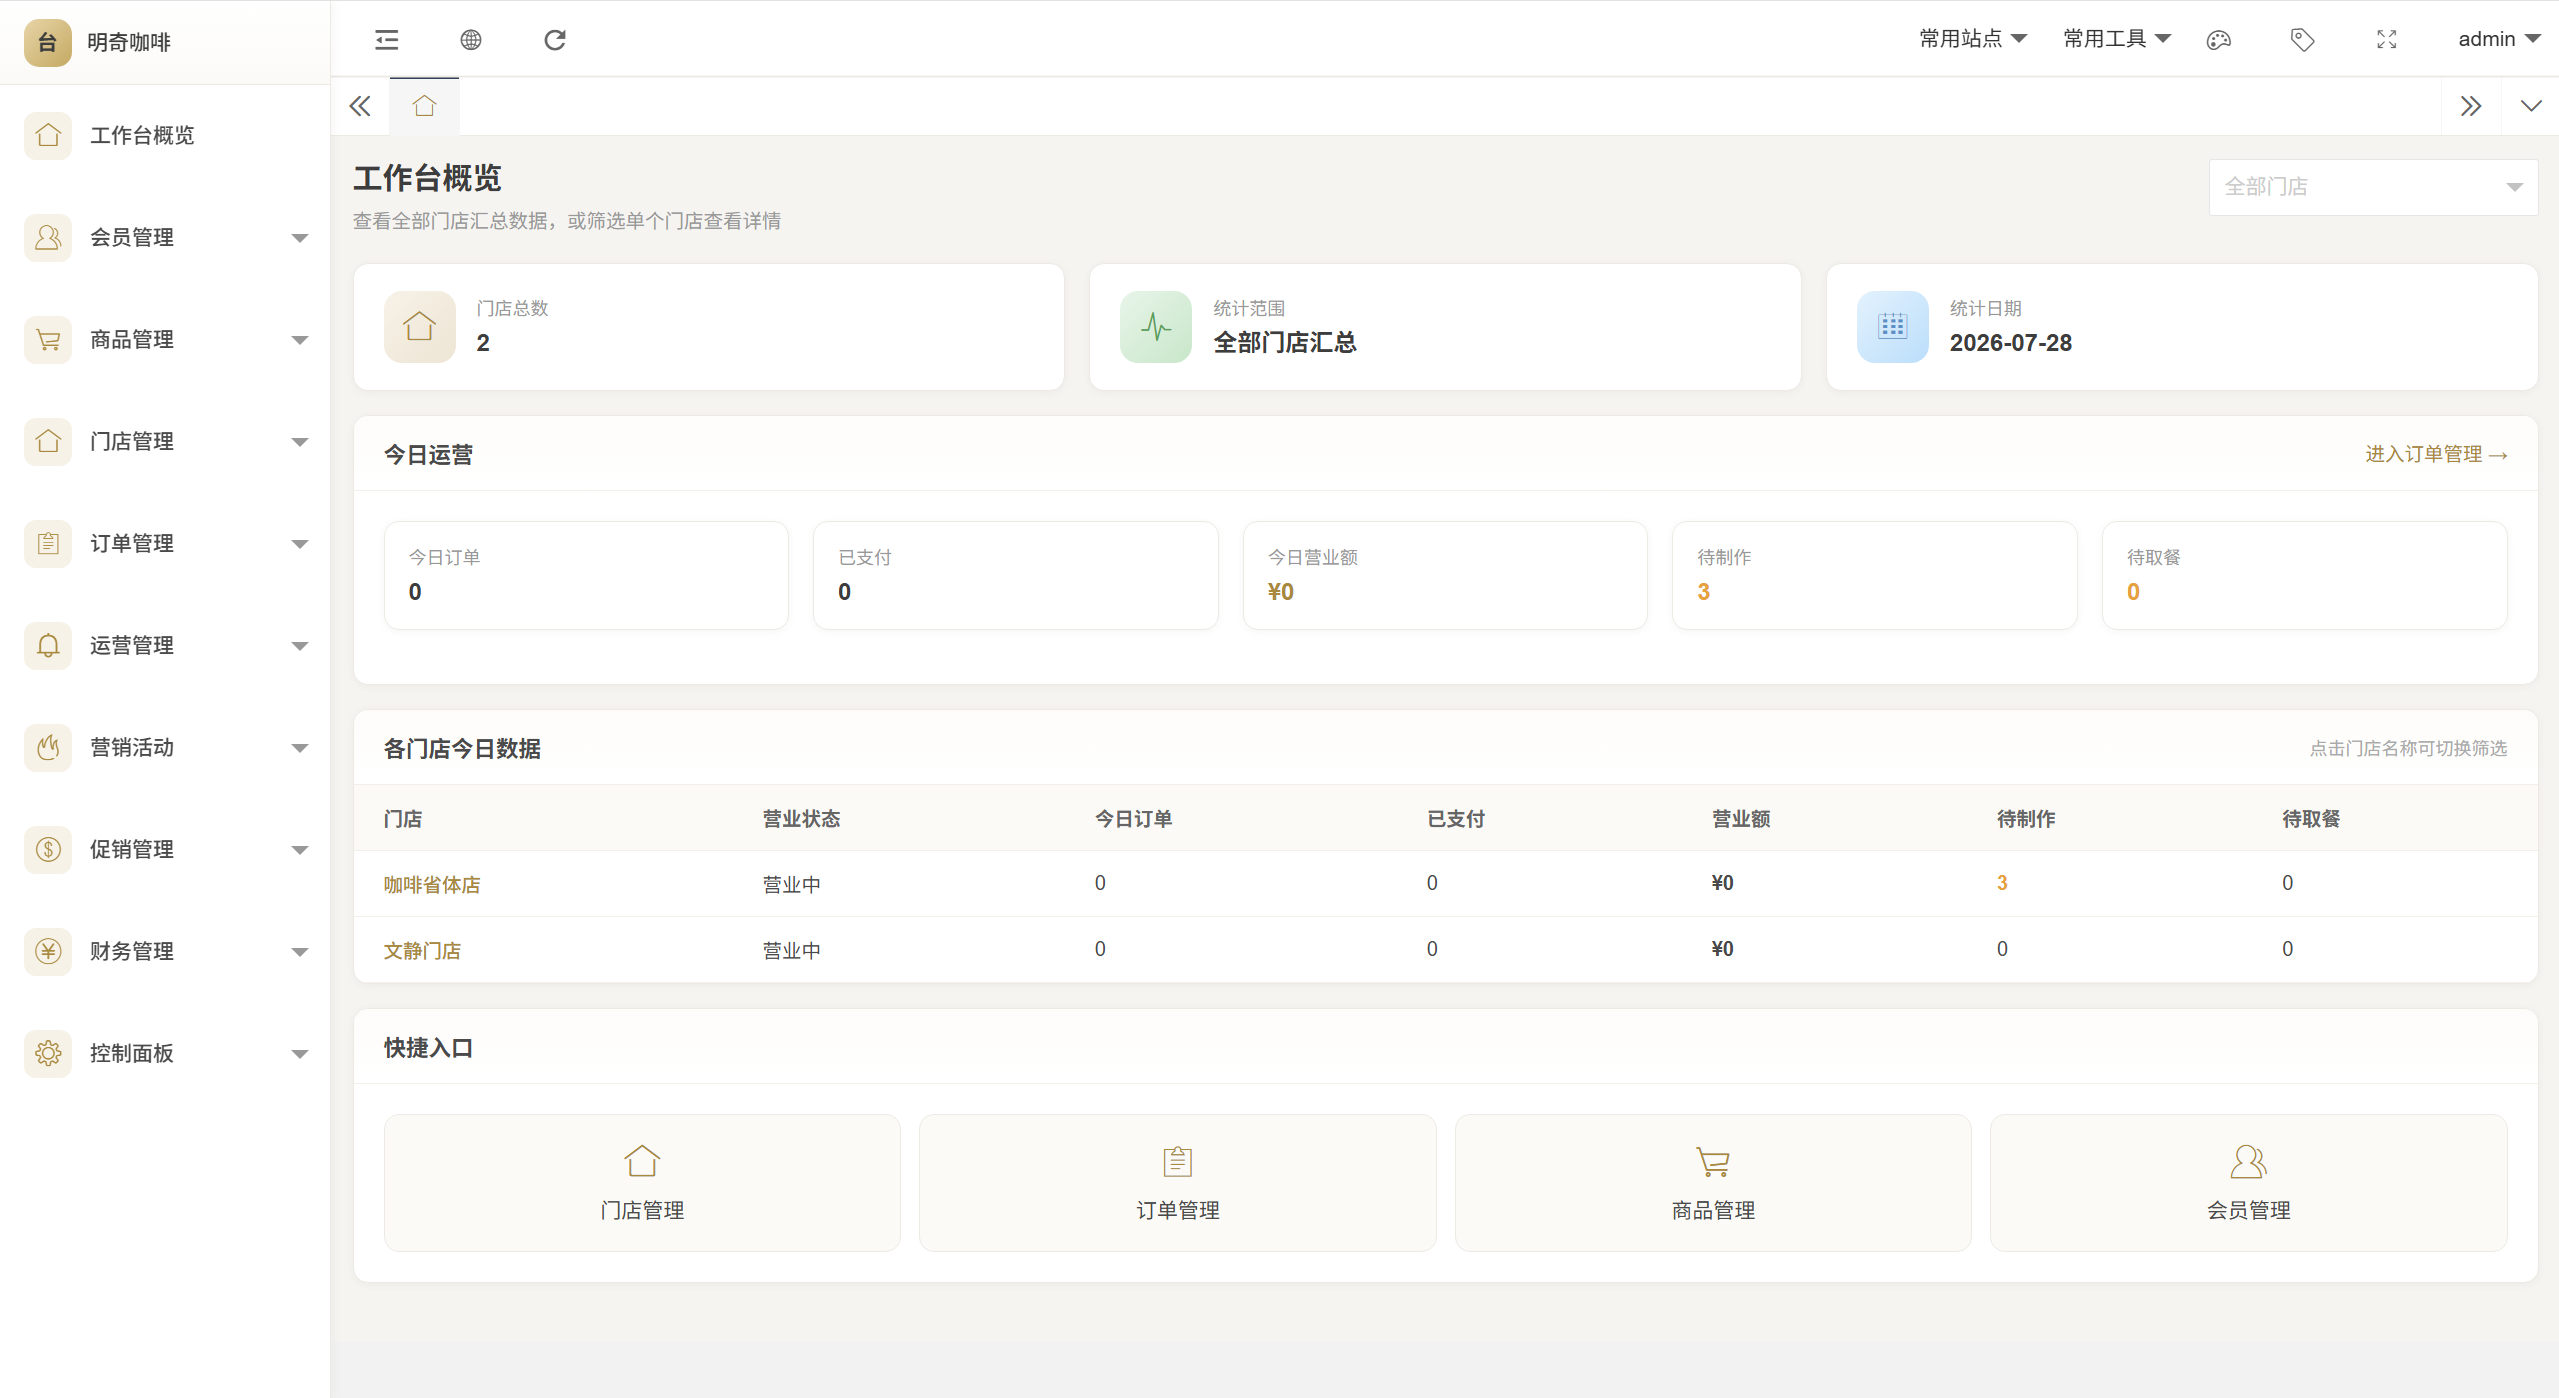
Task: Click the tag note icon
Action: (x=2302, y=40)
